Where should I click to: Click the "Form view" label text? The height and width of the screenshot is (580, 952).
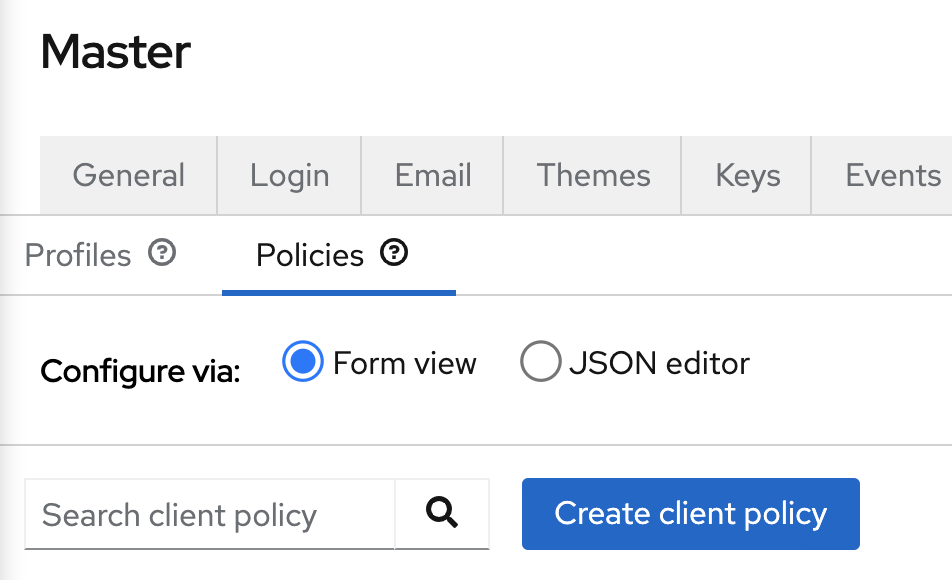[404, 364]
